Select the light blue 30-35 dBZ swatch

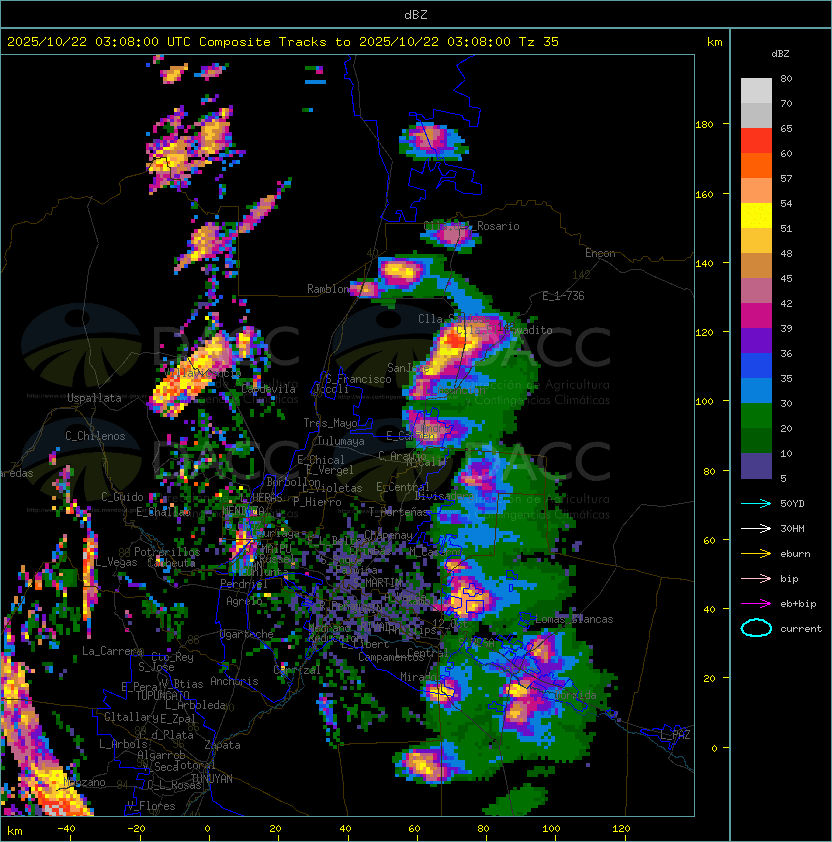756,390
